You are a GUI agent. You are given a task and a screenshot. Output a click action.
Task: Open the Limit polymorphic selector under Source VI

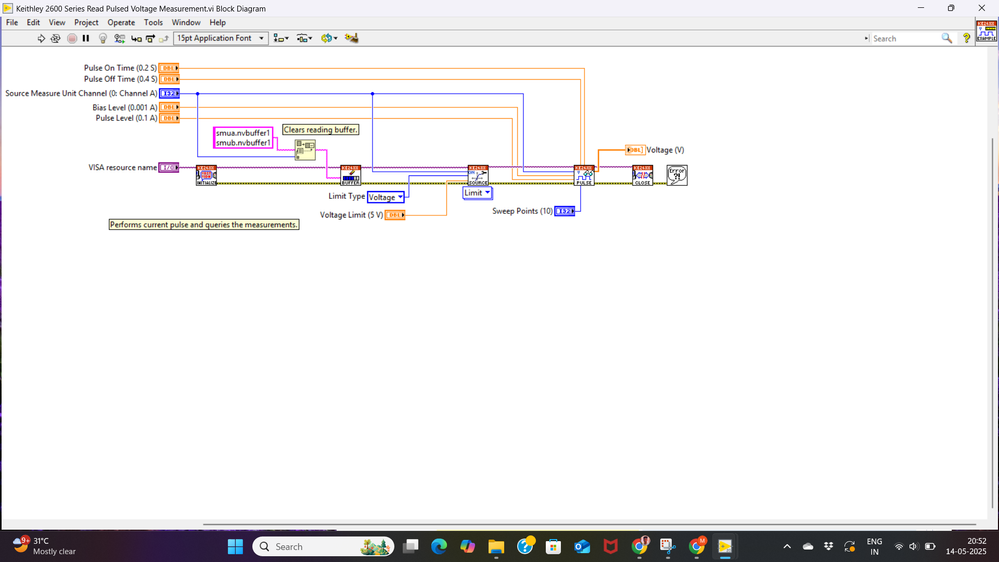tap(477, 193)
